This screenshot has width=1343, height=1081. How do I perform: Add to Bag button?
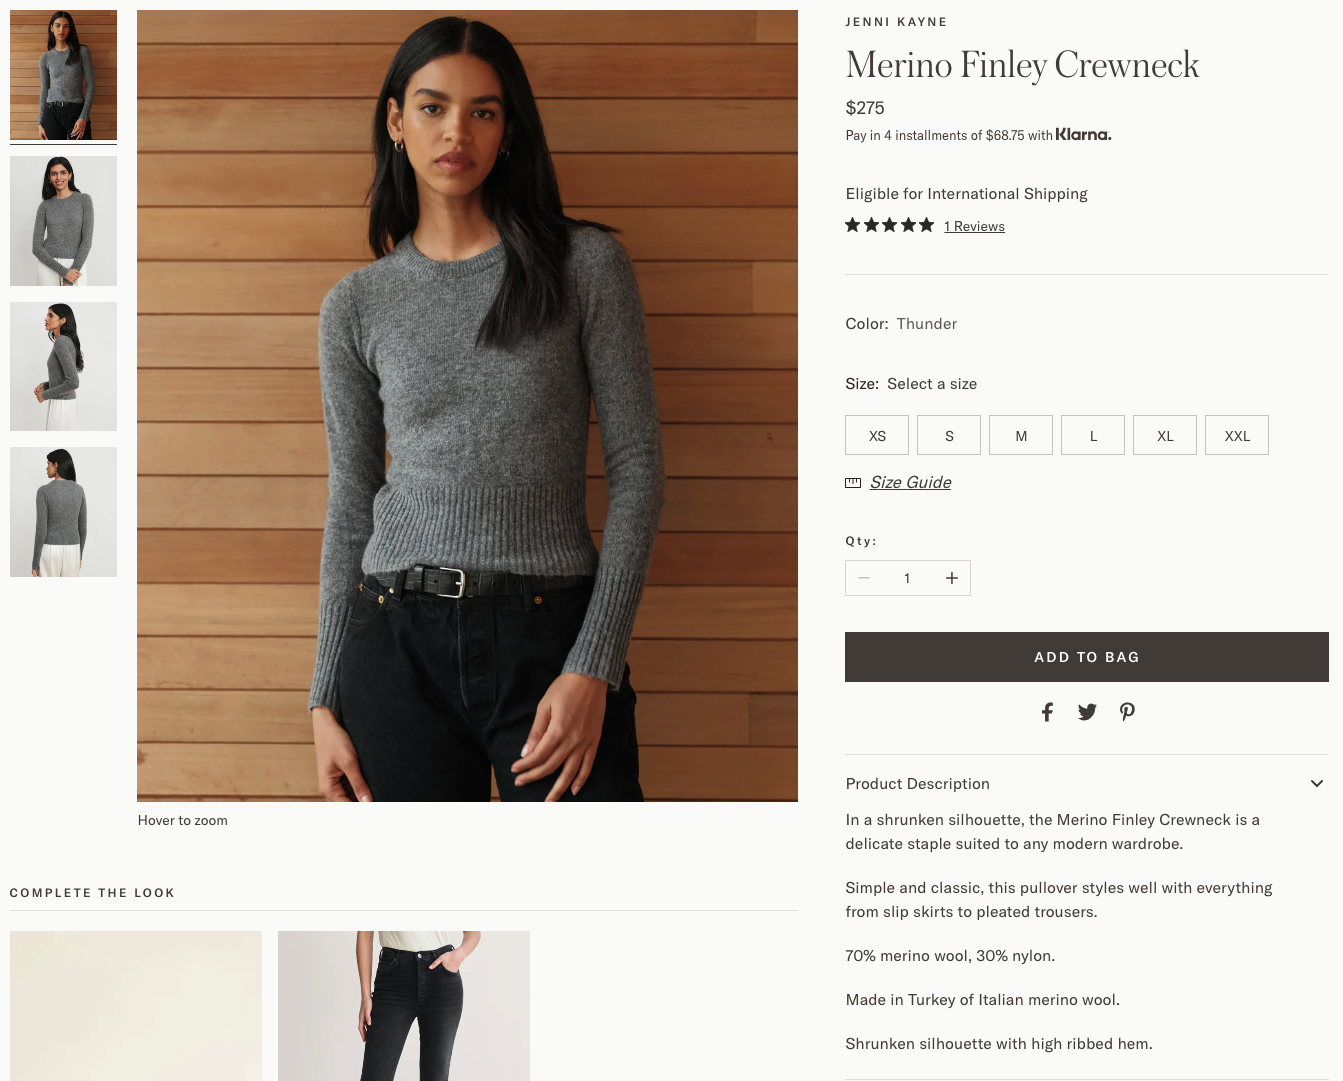(x=1087, y=657)
